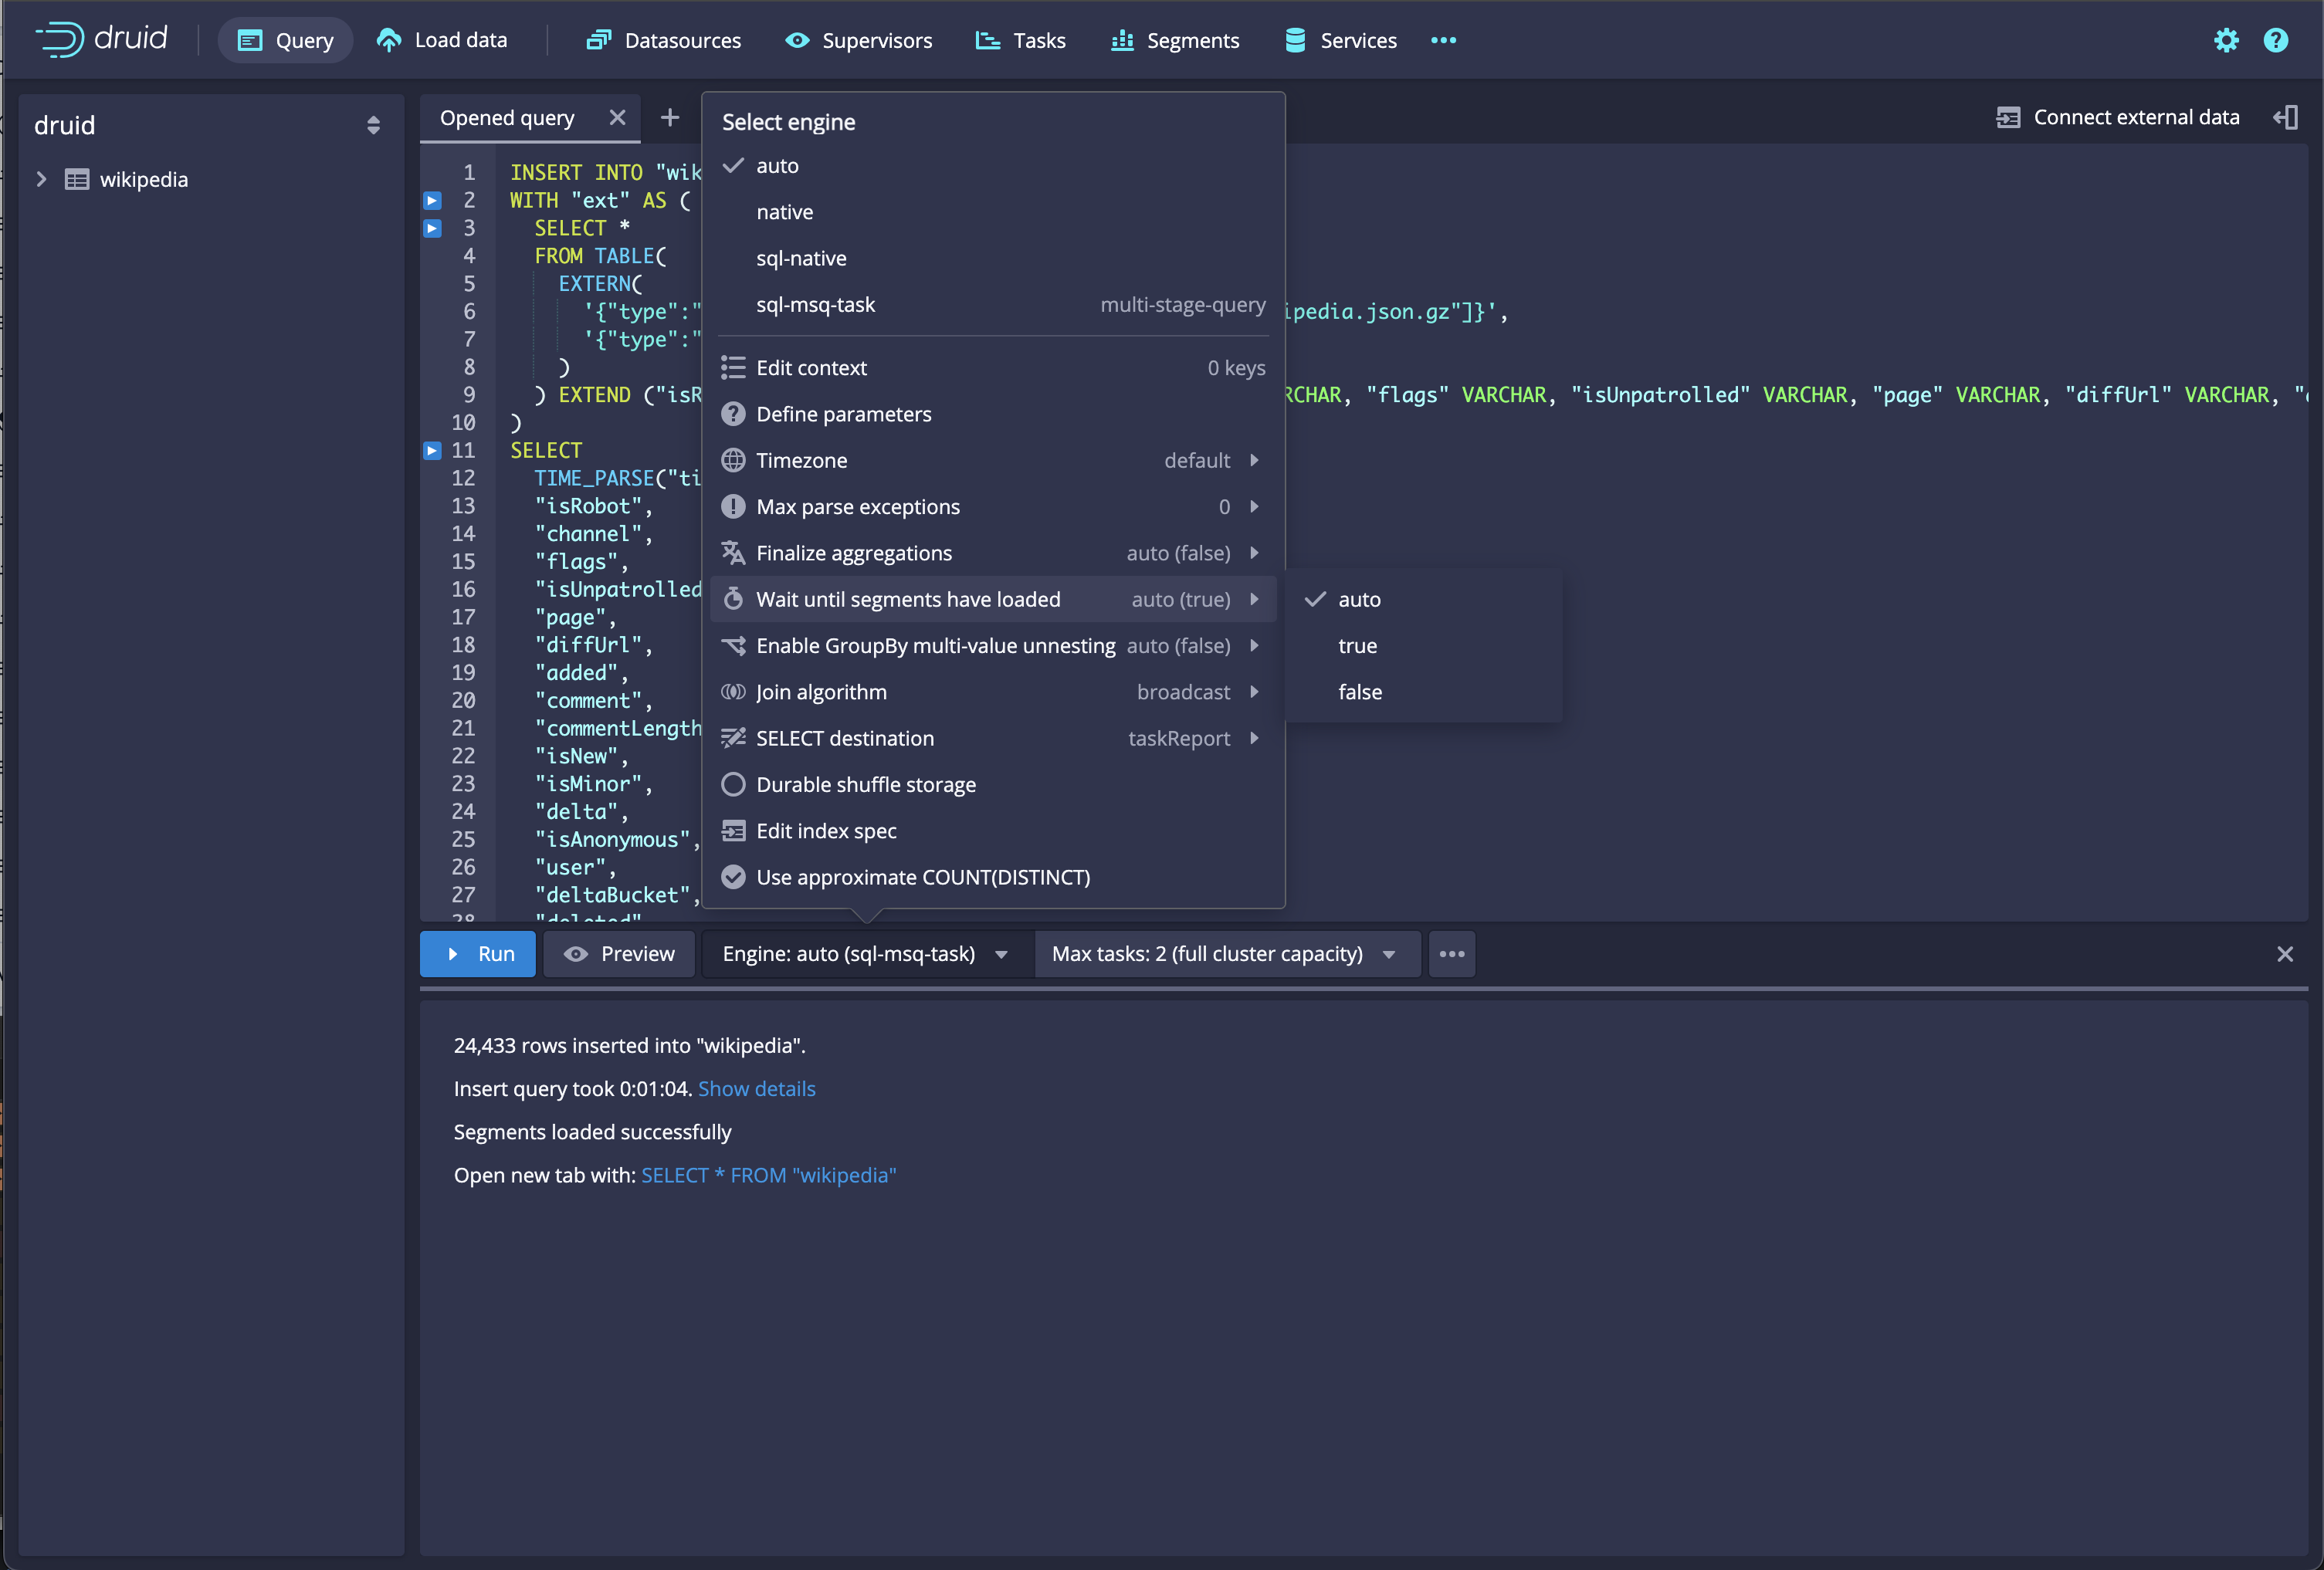Click the Show details link
The width and height of the screenshot is (2324, 1570).
(756, 1089)
